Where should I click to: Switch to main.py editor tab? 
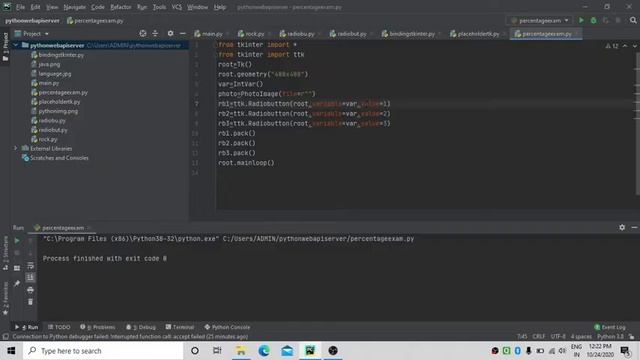point(209,34)
